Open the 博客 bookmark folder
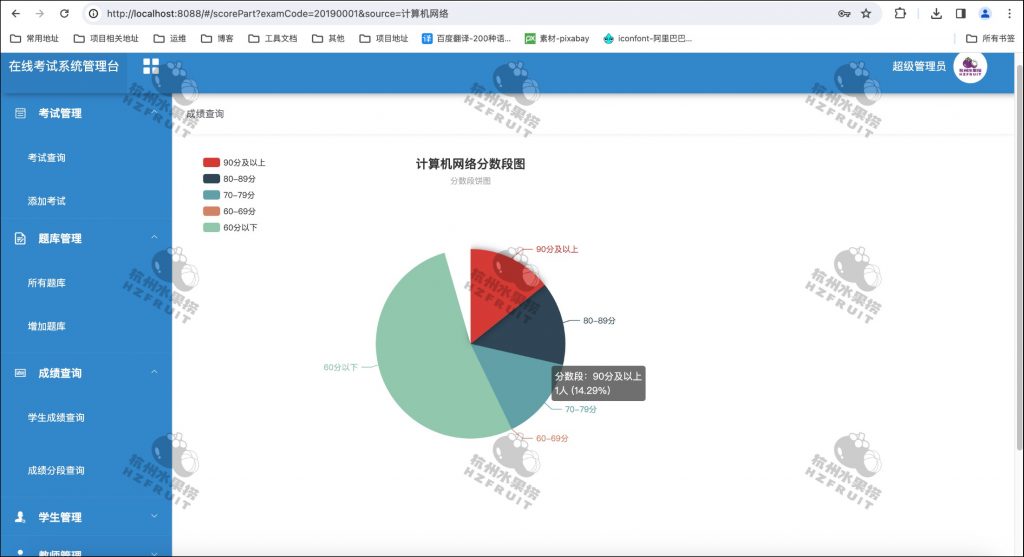 tap(217, 39)
